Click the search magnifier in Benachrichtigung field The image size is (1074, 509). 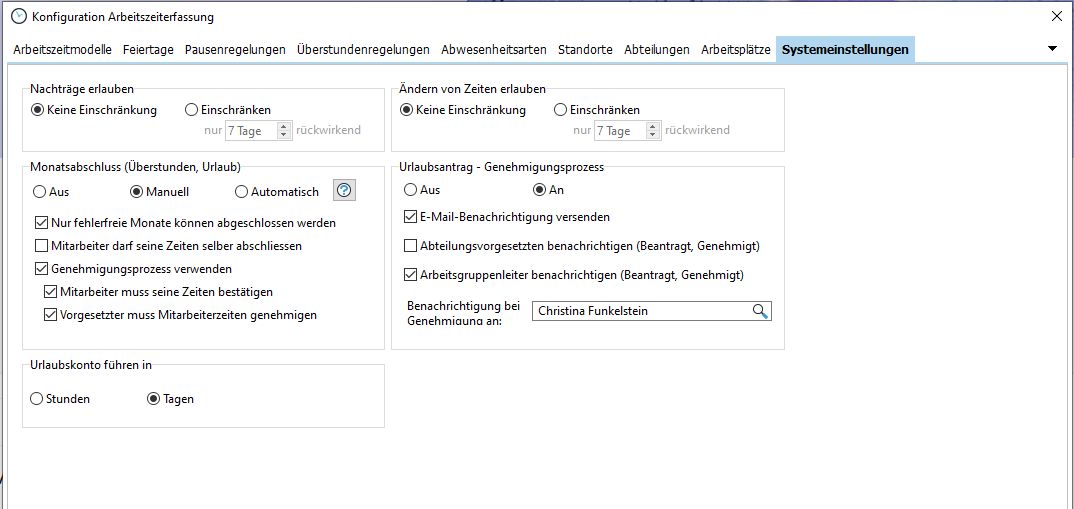tap(760, 311)
